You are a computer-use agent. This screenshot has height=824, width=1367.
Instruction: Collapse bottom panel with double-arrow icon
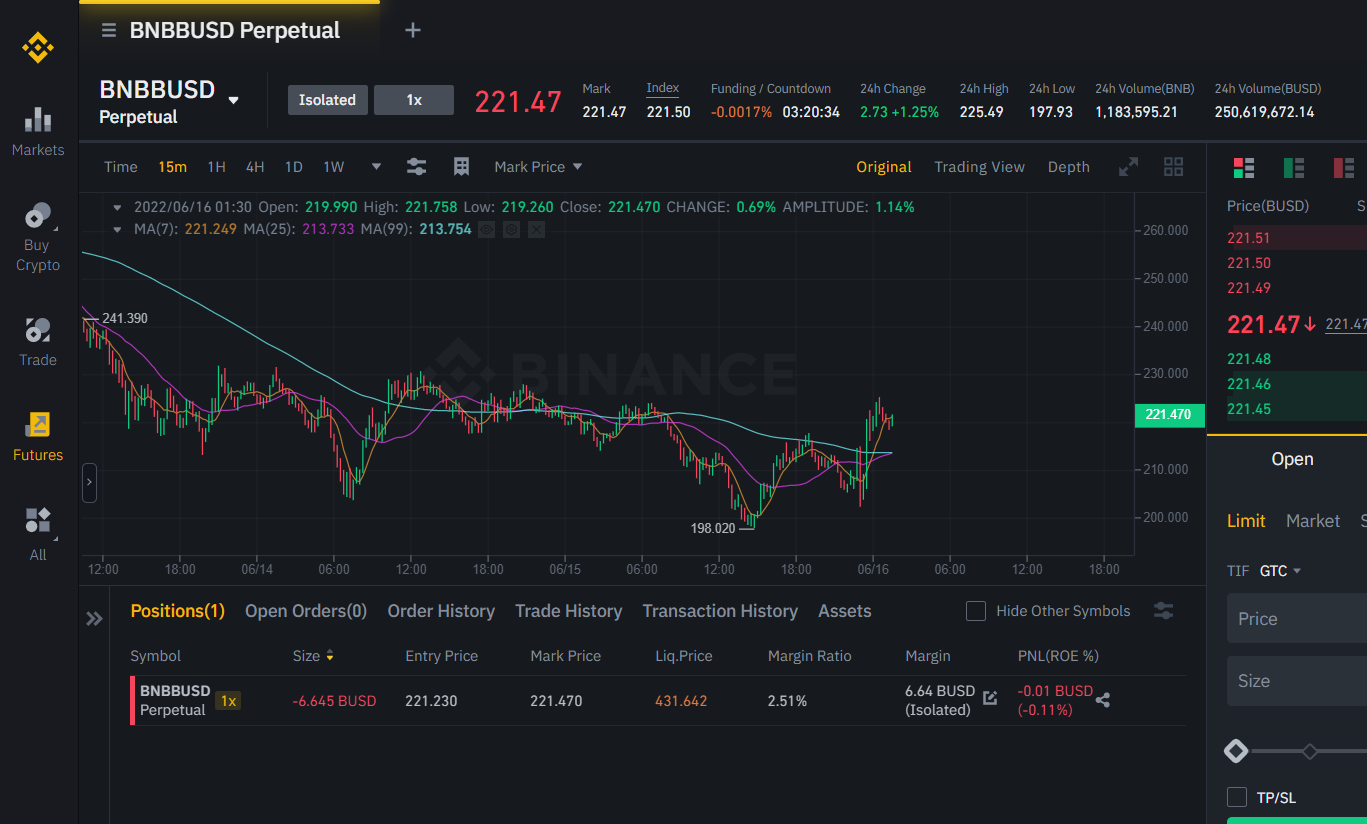click(x=94, y=619)
